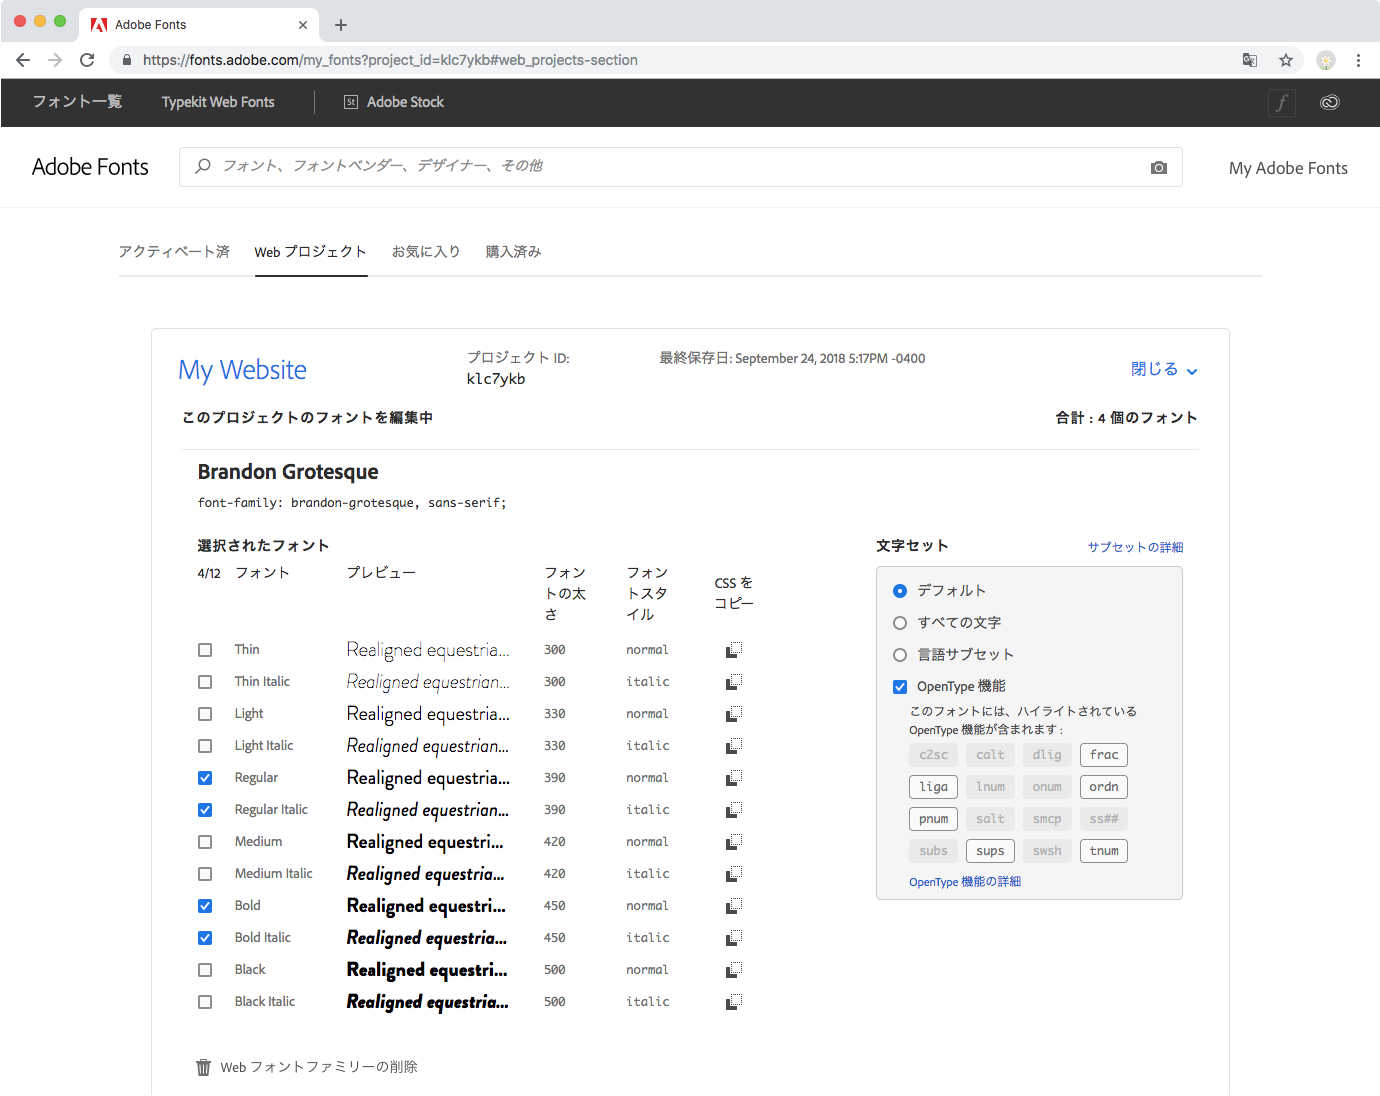Toggle the liga OpenType feature

pos(934,787)
